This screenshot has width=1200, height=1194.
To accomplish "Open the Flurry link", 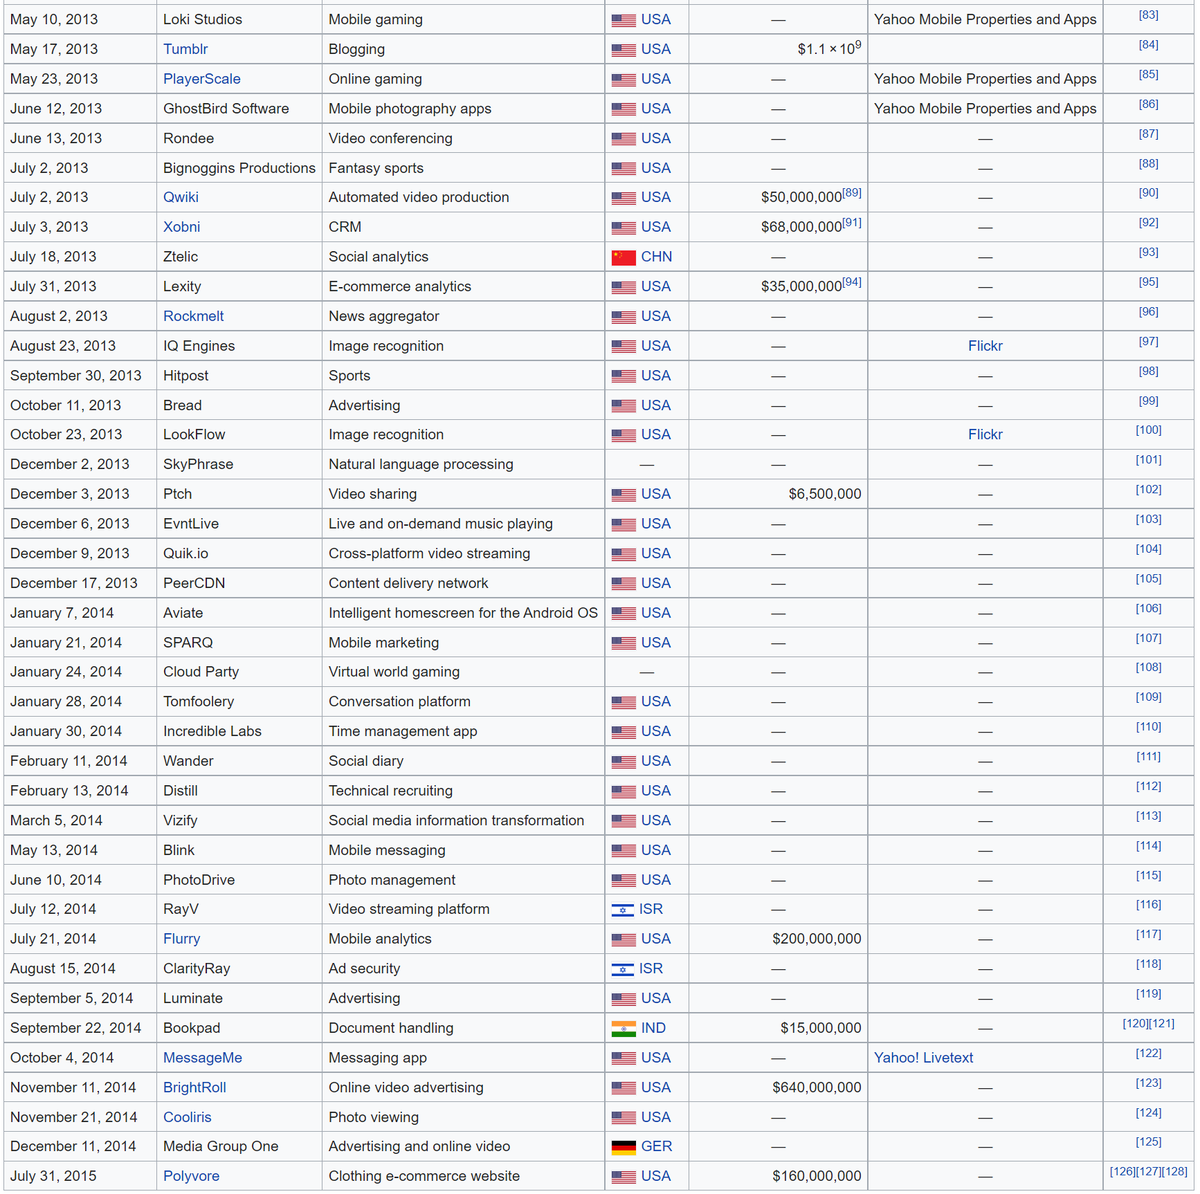I will pos(182,939).
